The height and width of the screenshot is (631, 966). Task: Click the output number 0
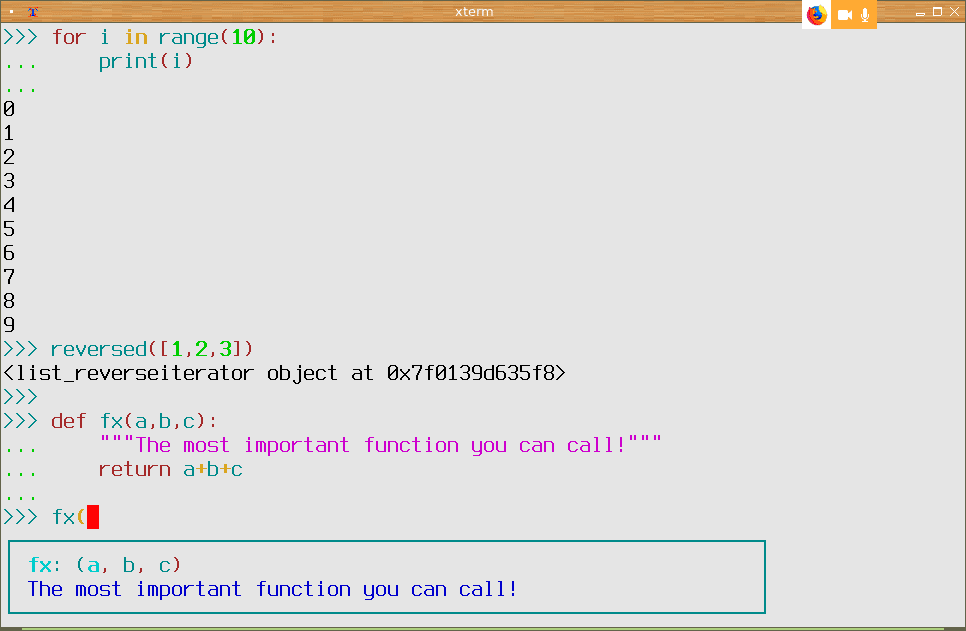tap(9, 109)
